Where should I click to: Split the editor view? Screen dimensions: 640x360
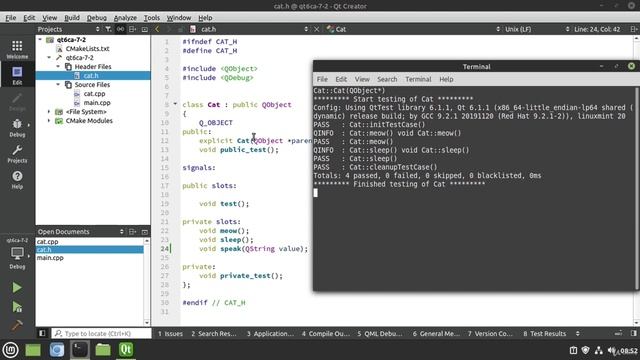[633, 29]
